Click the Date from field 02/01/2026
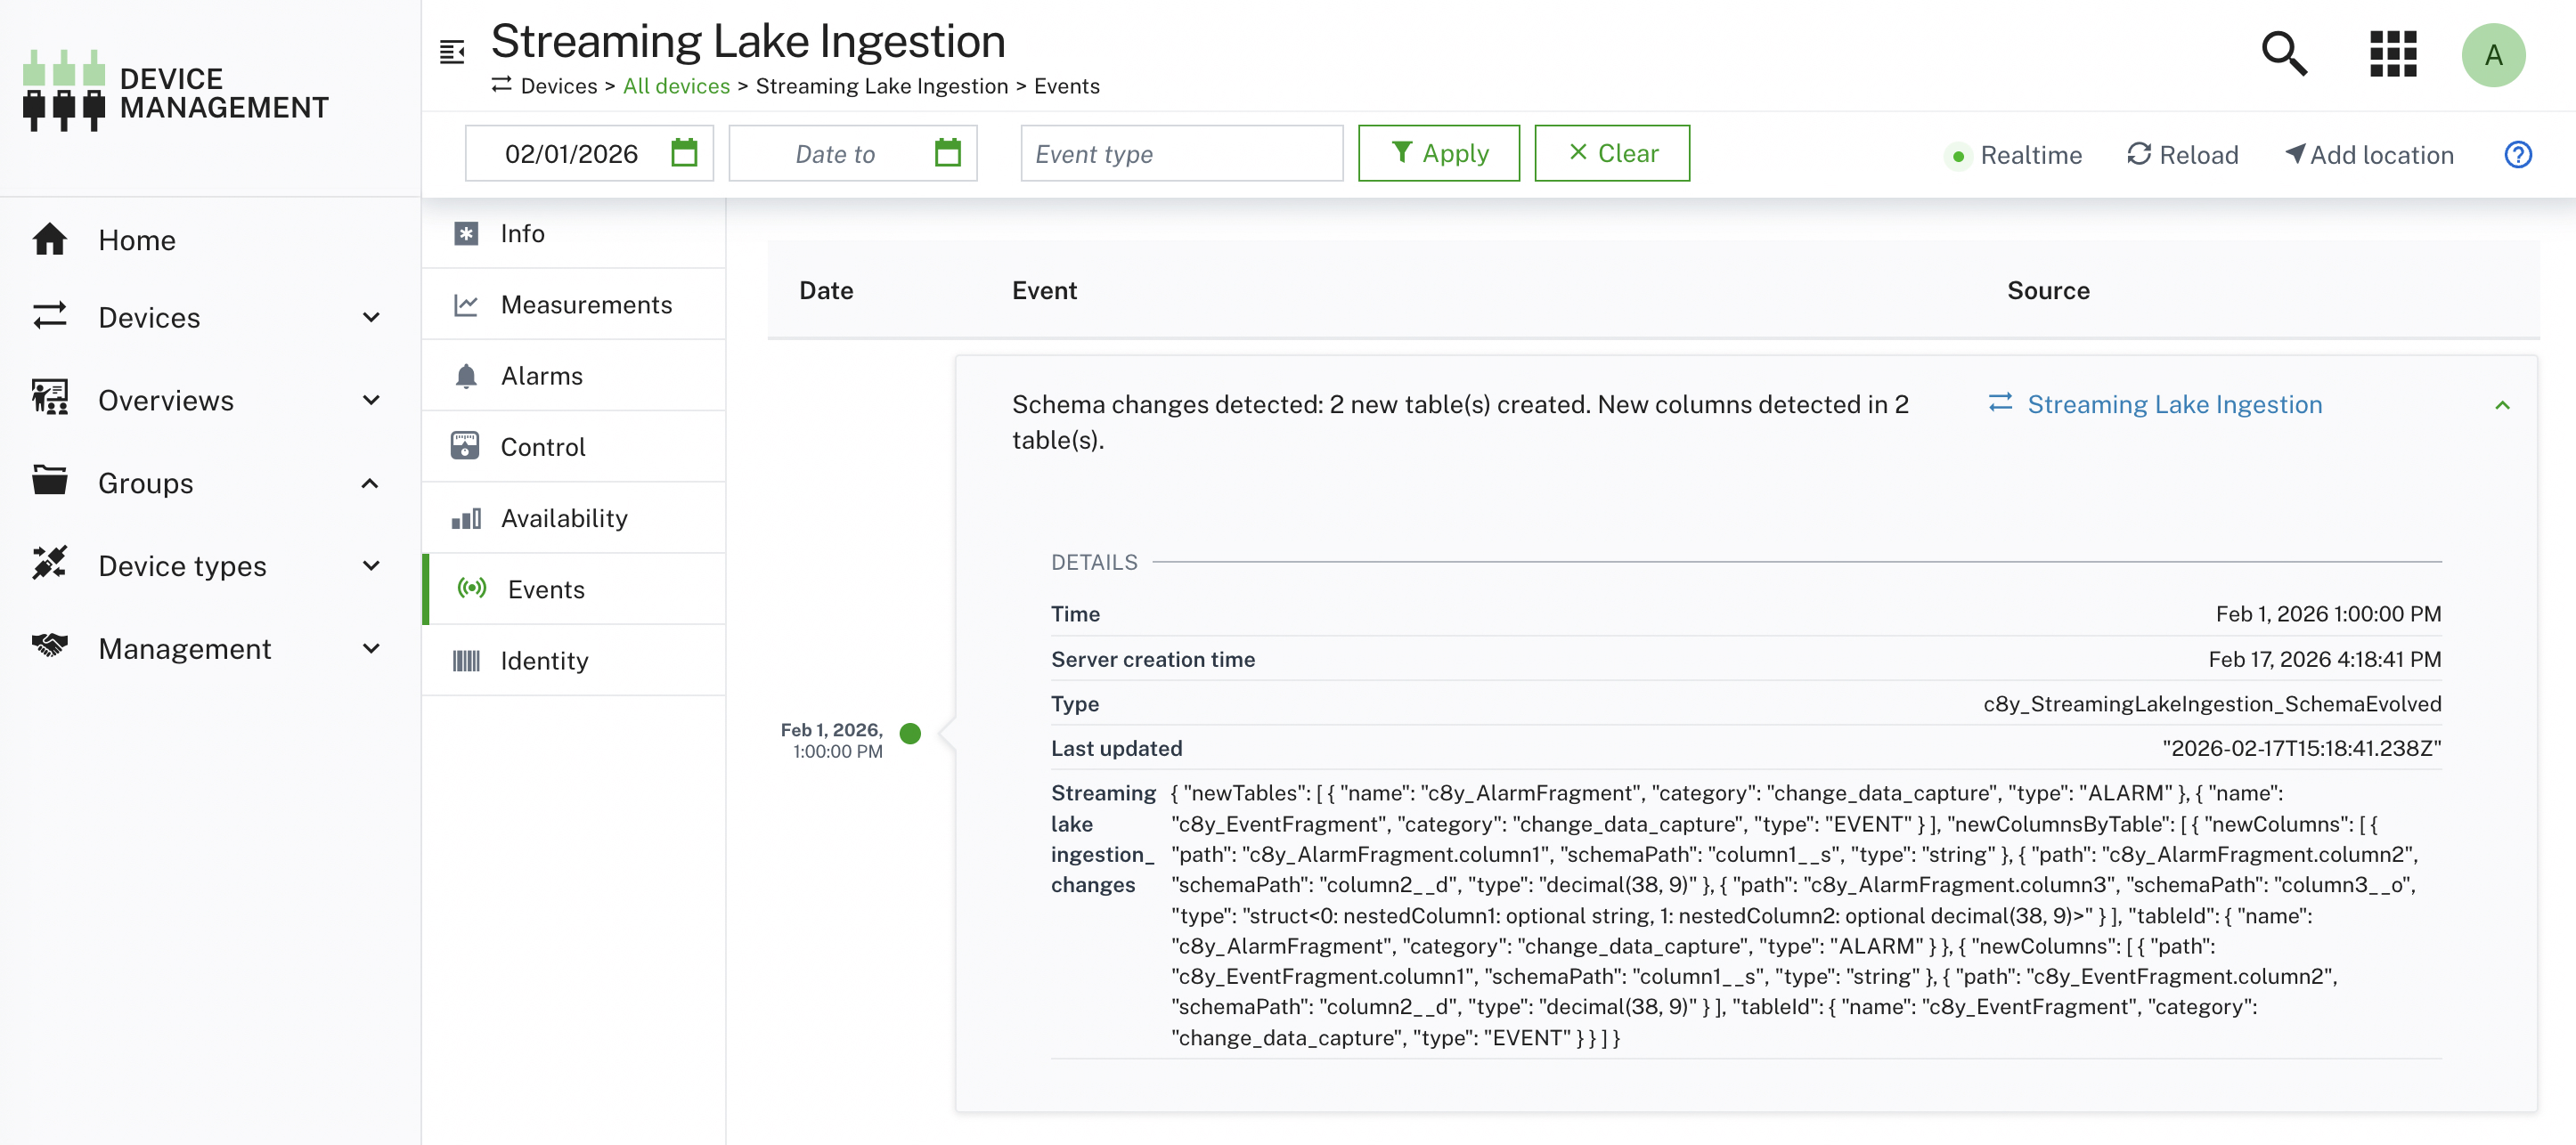This screenshot has height=1145, width=2576. (x=589, y=153)
